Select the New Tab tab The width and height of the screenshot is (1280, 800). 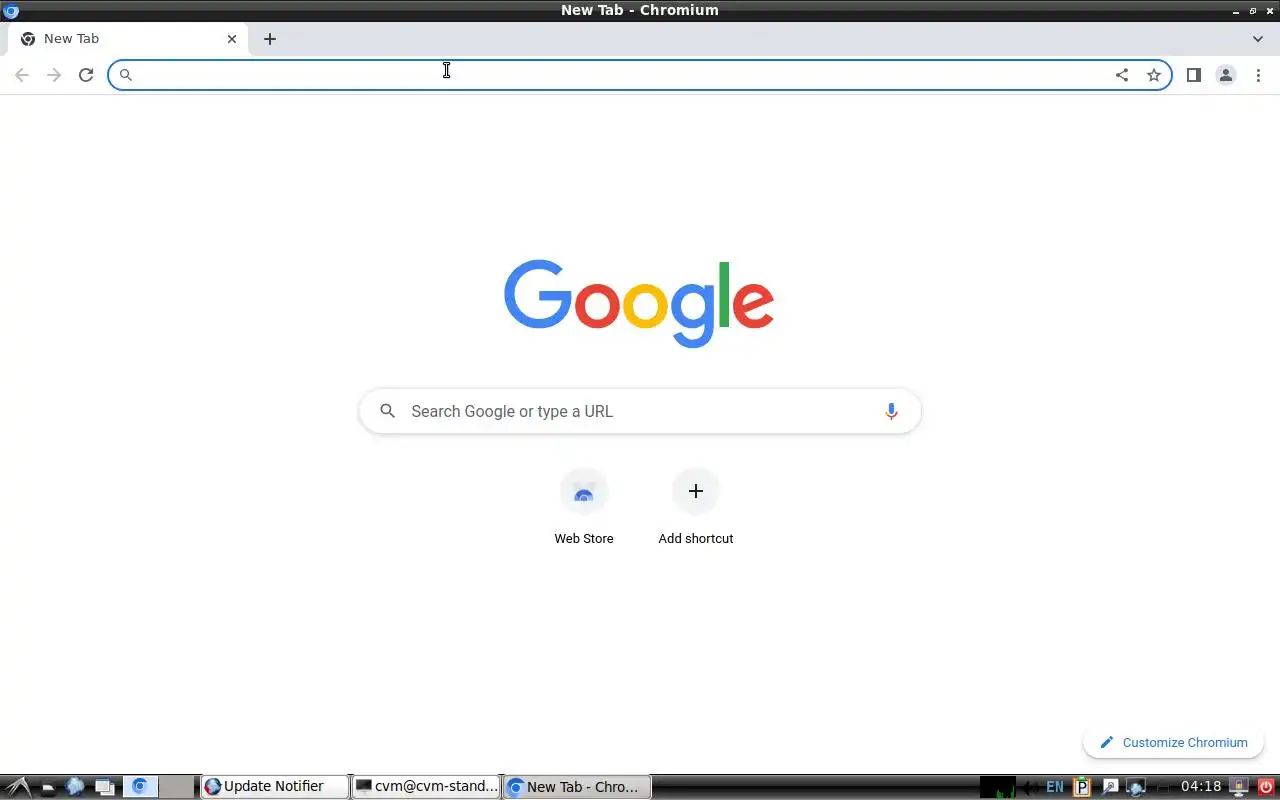pyautogui.click(x=128, y=39)
